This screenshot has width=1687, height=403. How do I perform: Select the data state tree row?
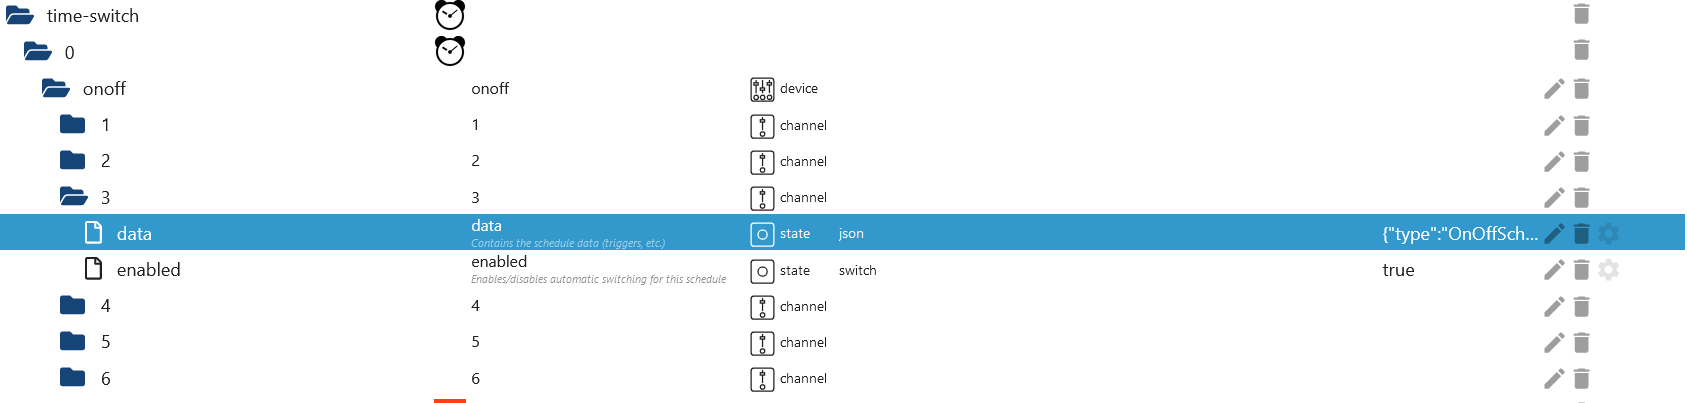click(x=134, y=234)
